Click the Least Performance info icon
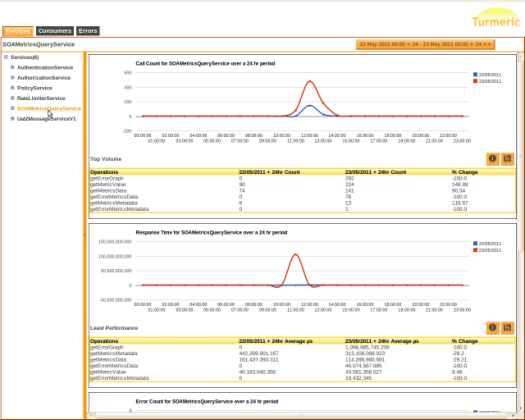This screenshot has width=525, height=420. point(492,328)
